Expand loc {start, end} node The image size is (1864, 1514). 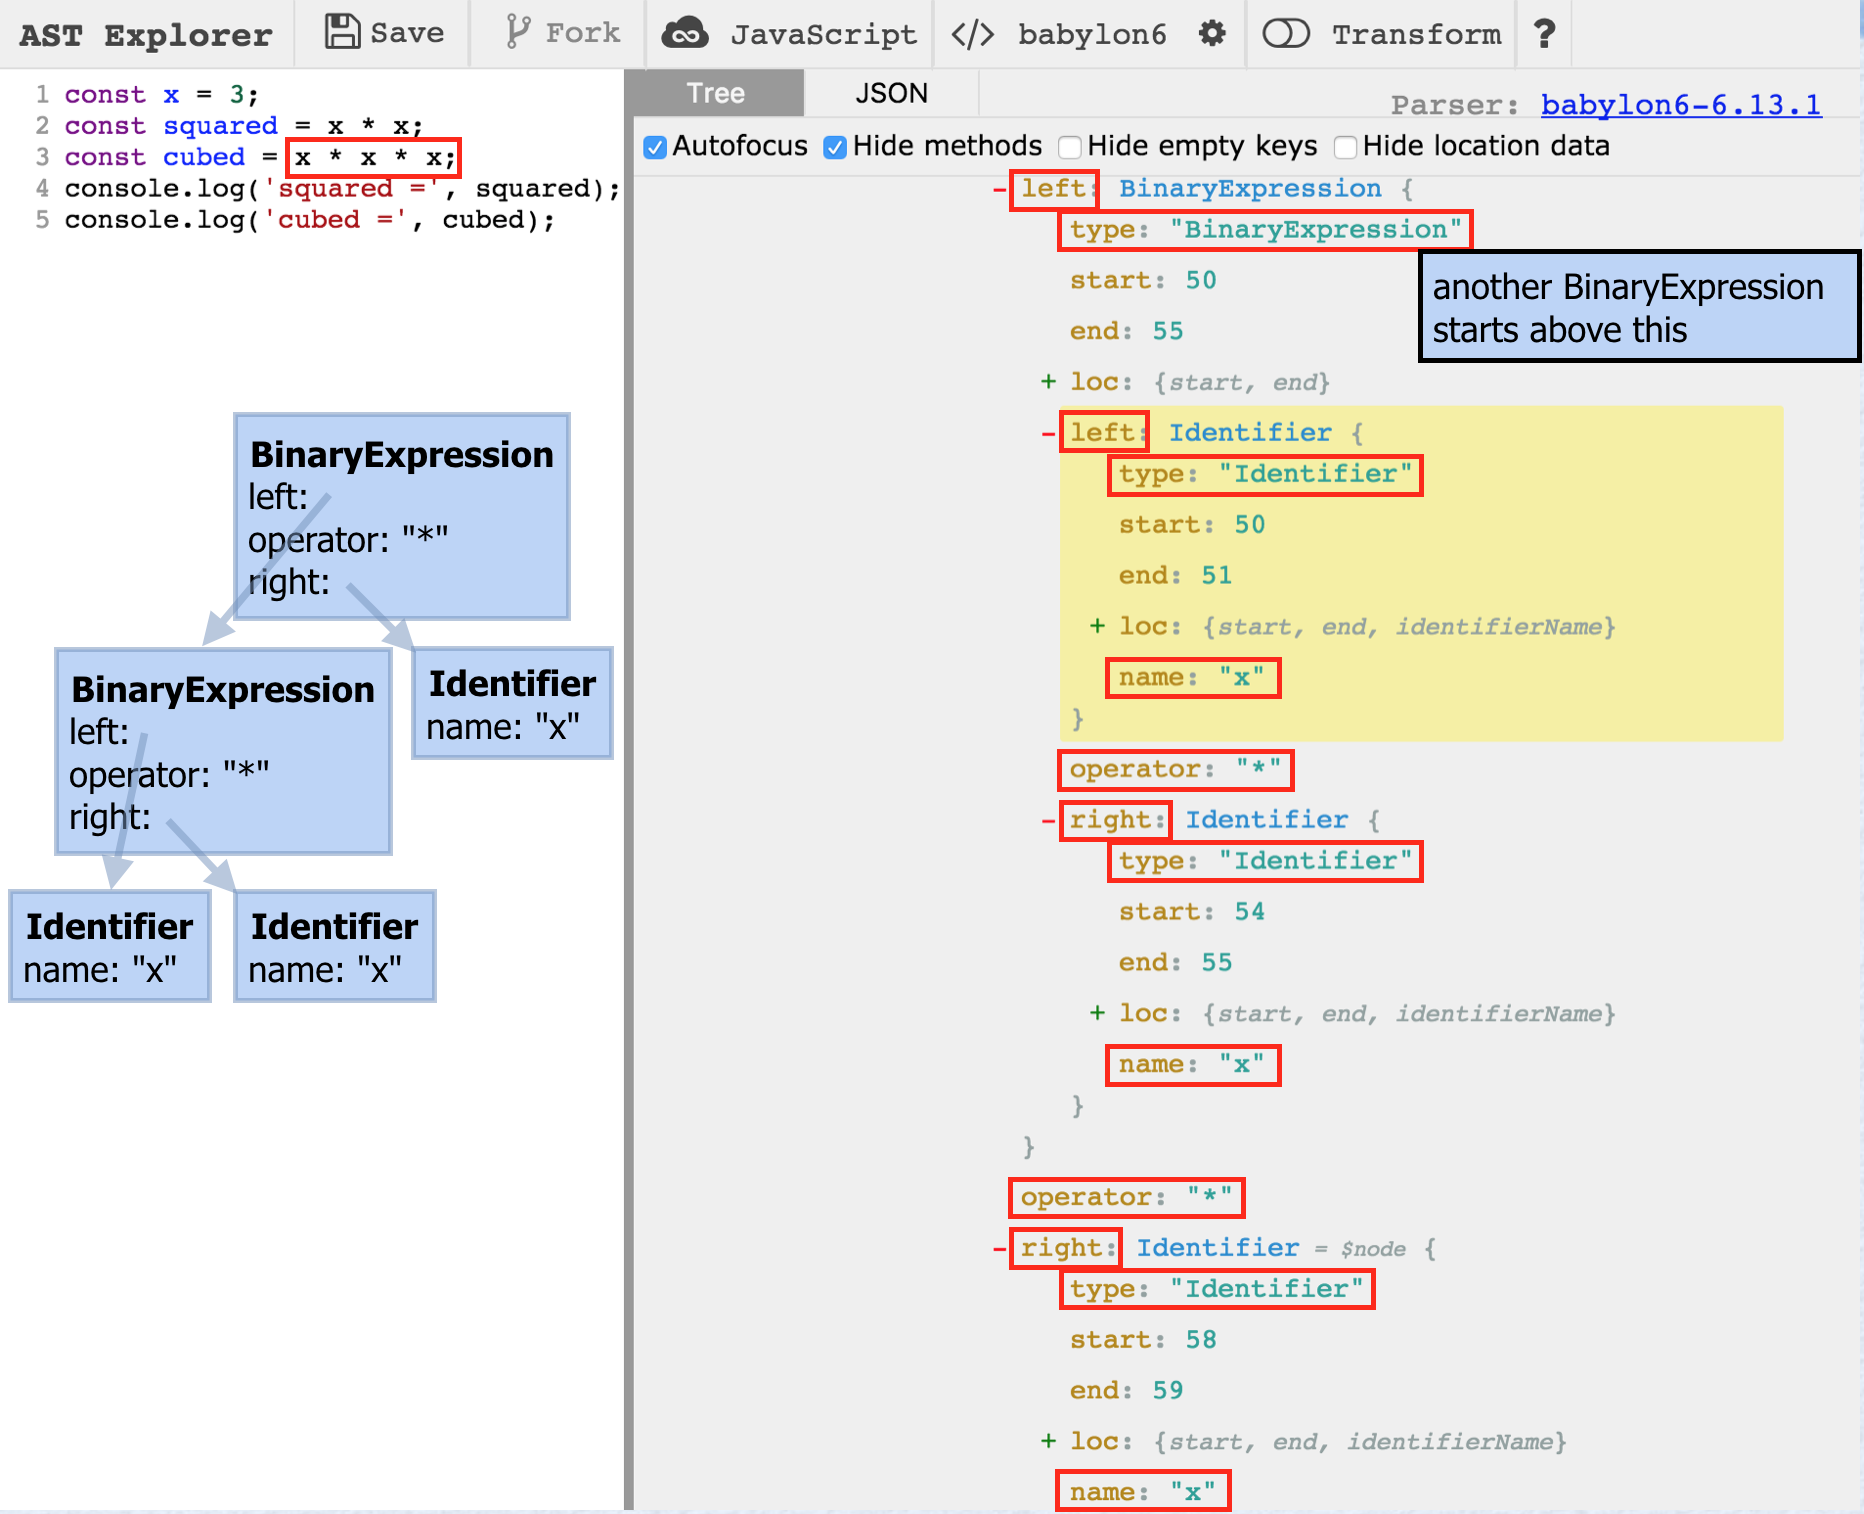pyautogui.click(x=1048, y=381)
